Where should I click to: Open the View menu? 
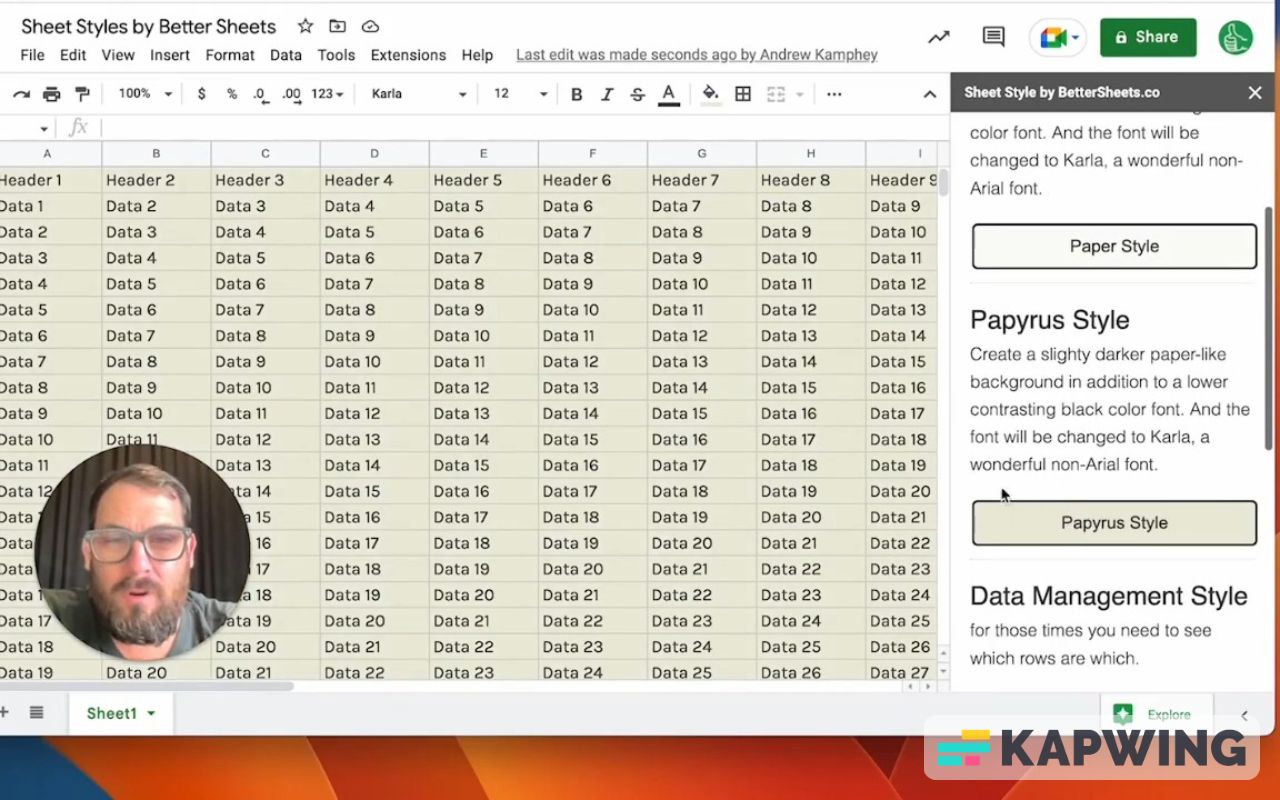[x=118, y=55]
